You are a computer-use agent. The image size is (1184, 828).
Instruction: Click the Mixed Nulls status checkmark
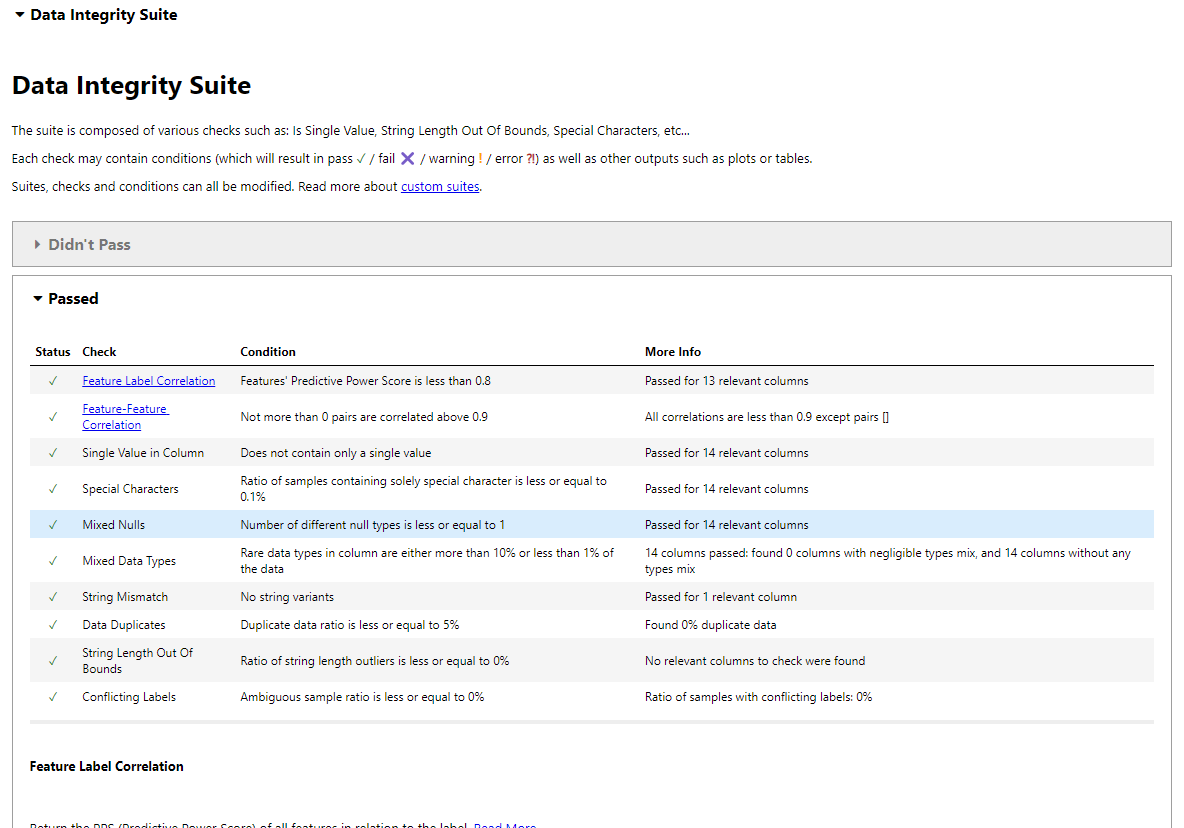coord(53,525)
